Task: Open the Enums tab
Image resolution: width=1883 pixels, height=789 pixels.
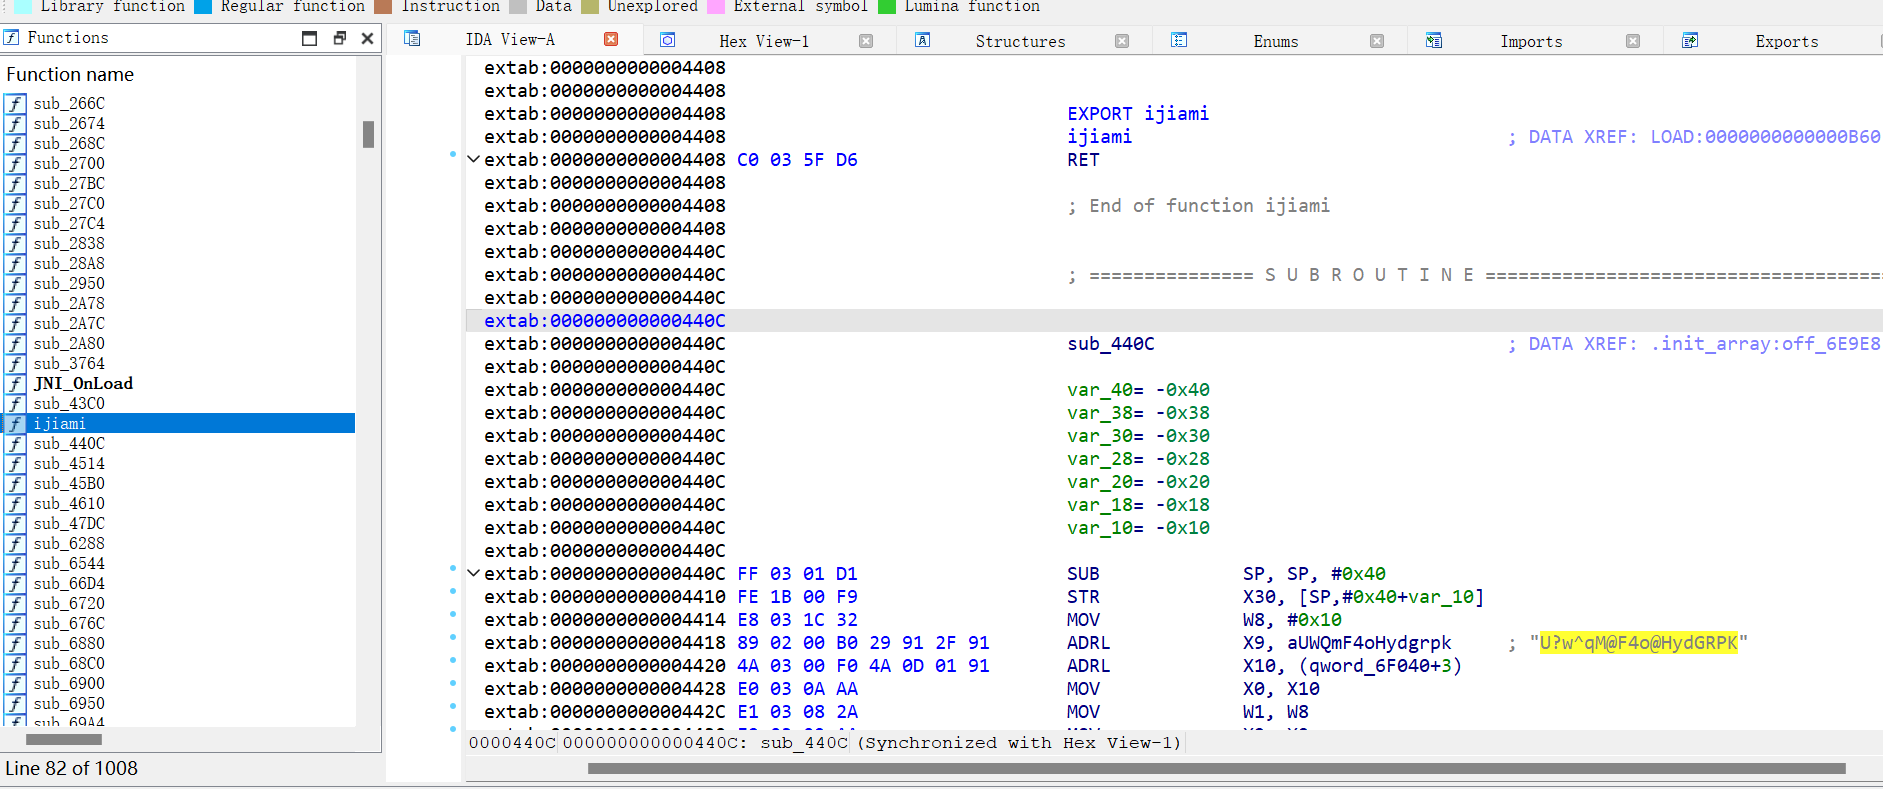Action: pos(1276,41)
